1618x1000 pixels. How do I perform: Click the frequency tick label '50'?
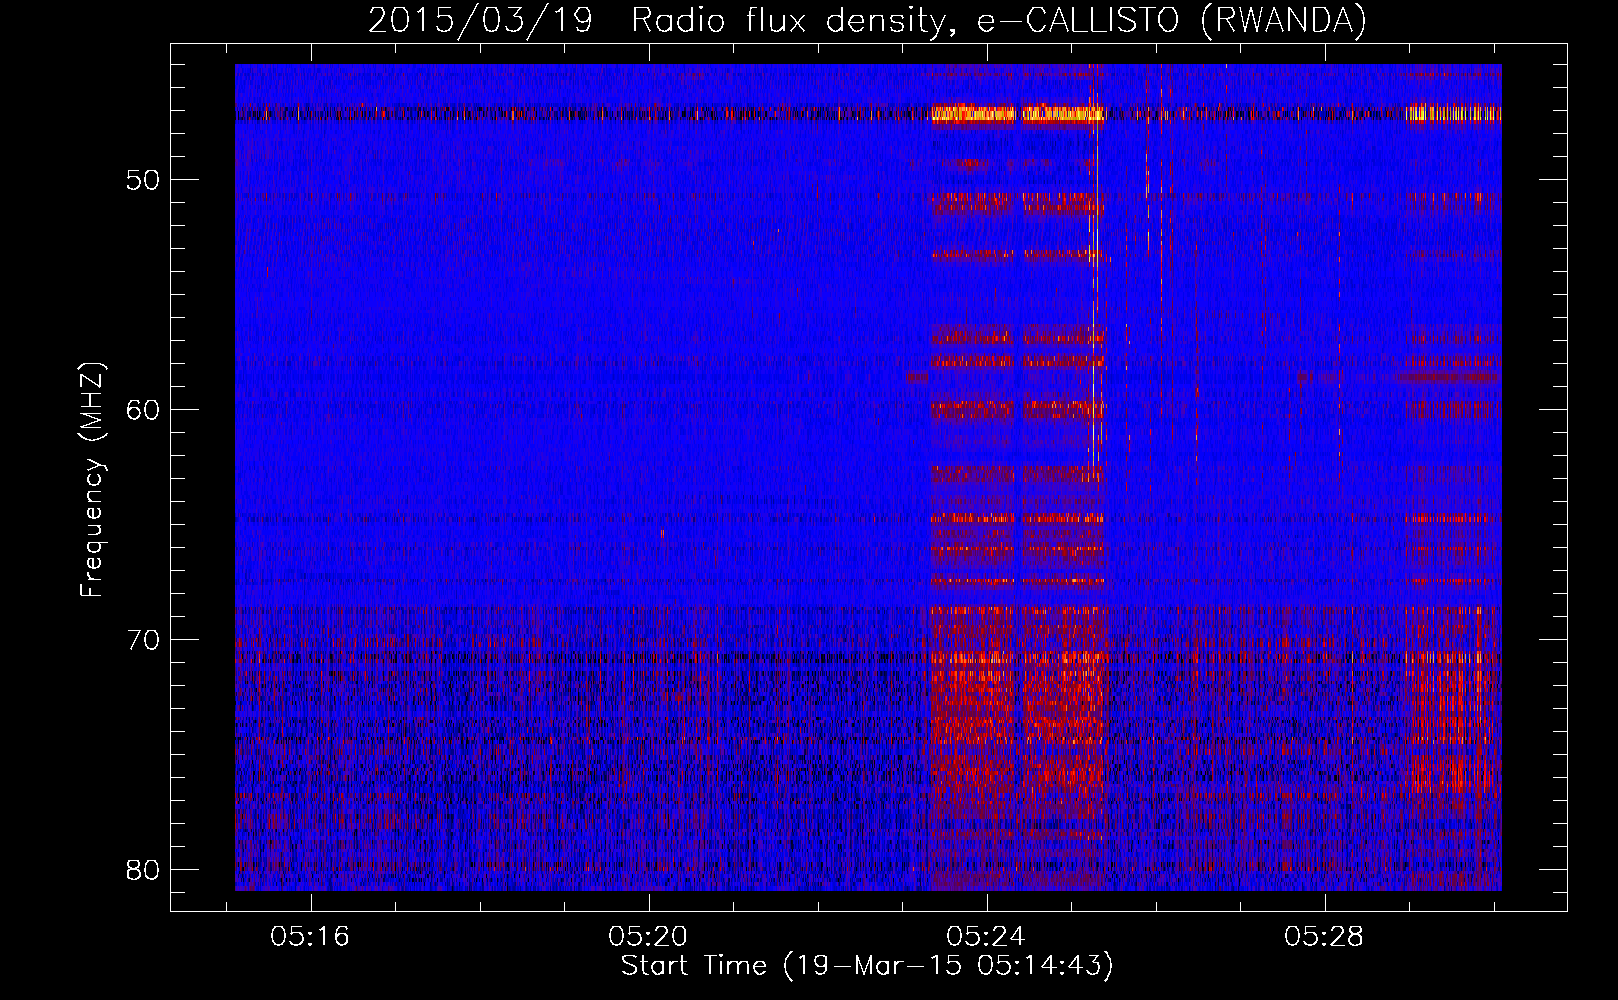[x=144, y=180]
